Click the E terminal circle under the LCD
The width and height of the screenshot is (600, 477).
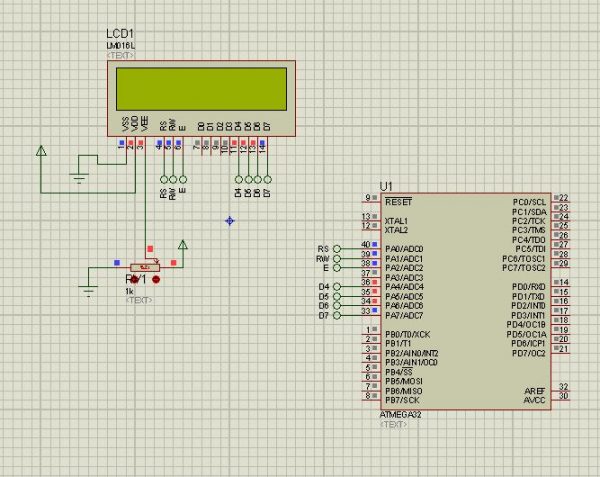pyautogui.click(x=183, y=179)
